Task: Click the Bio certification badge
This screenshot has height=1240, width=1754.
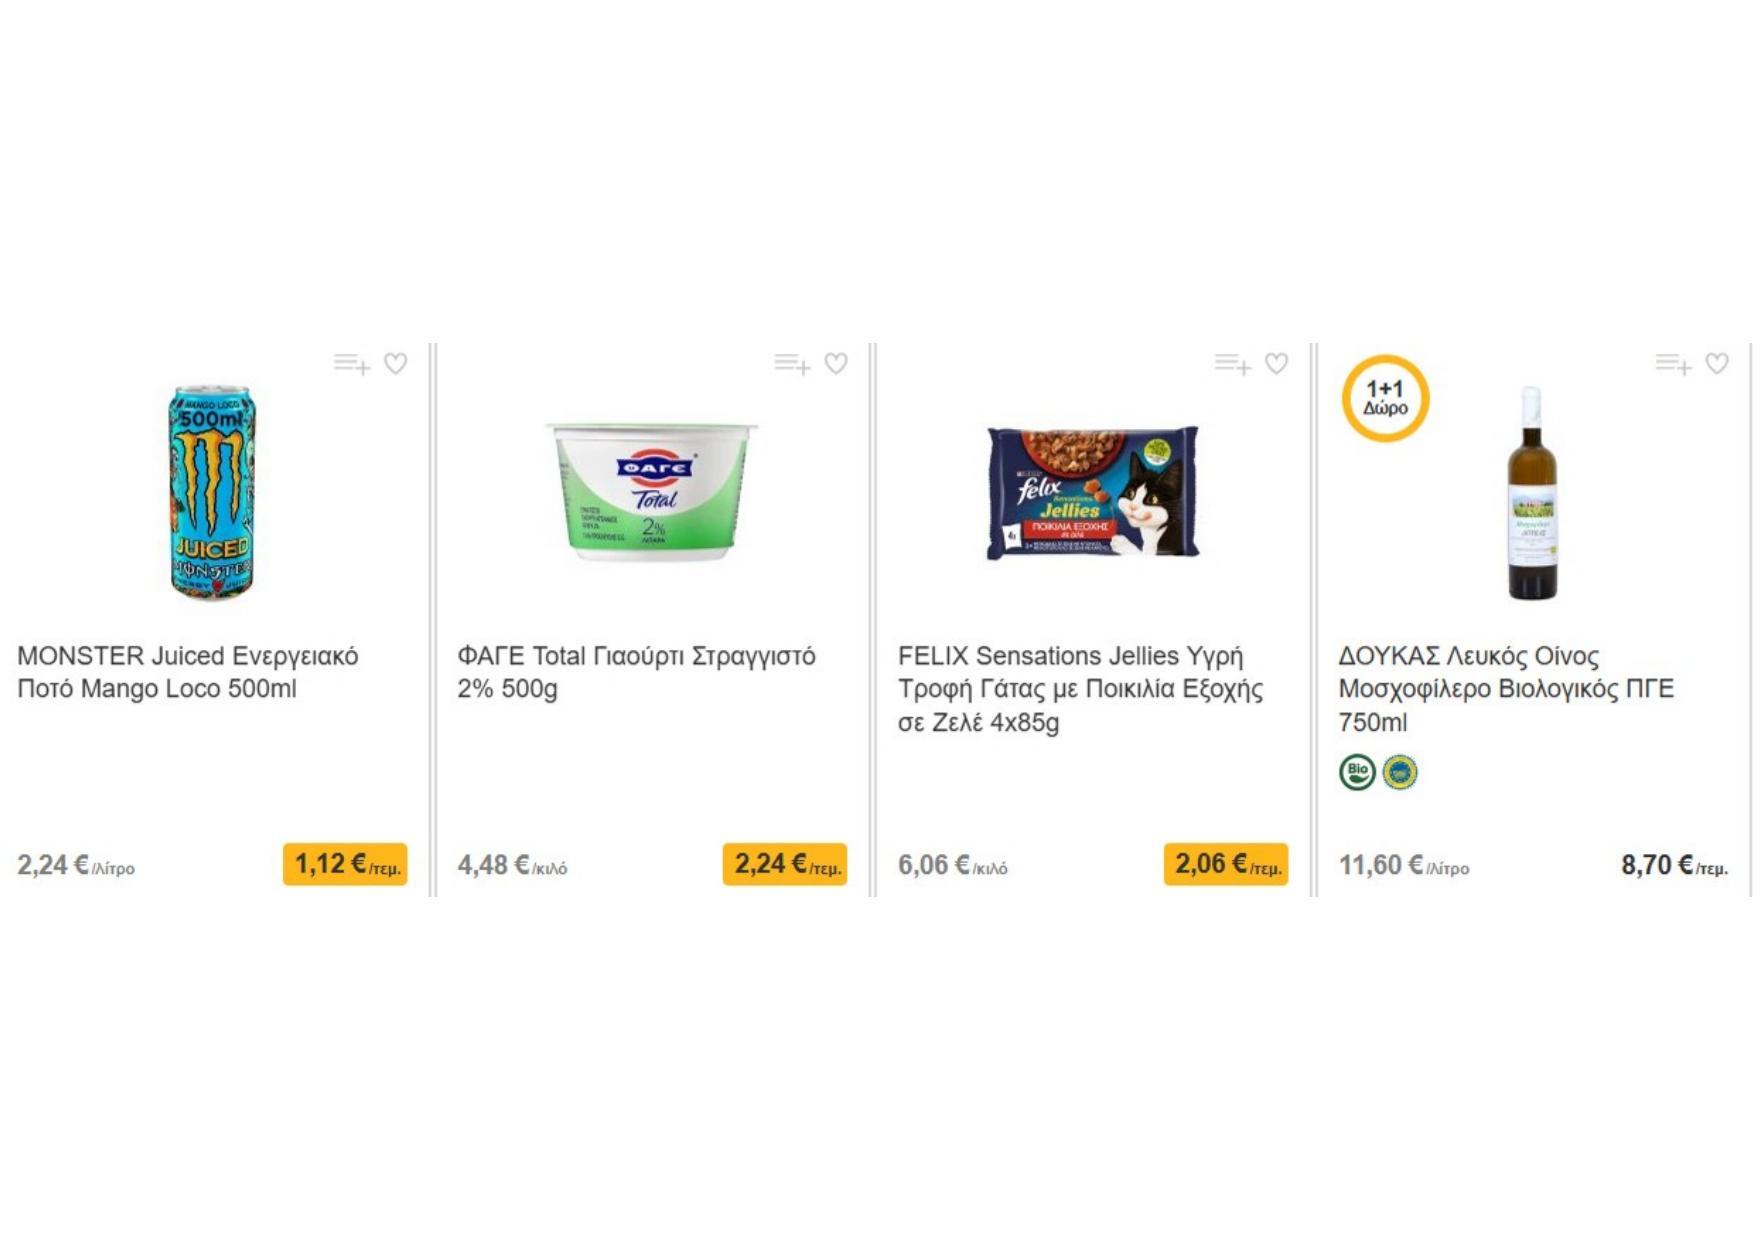Action: [x=1357, y=772]
